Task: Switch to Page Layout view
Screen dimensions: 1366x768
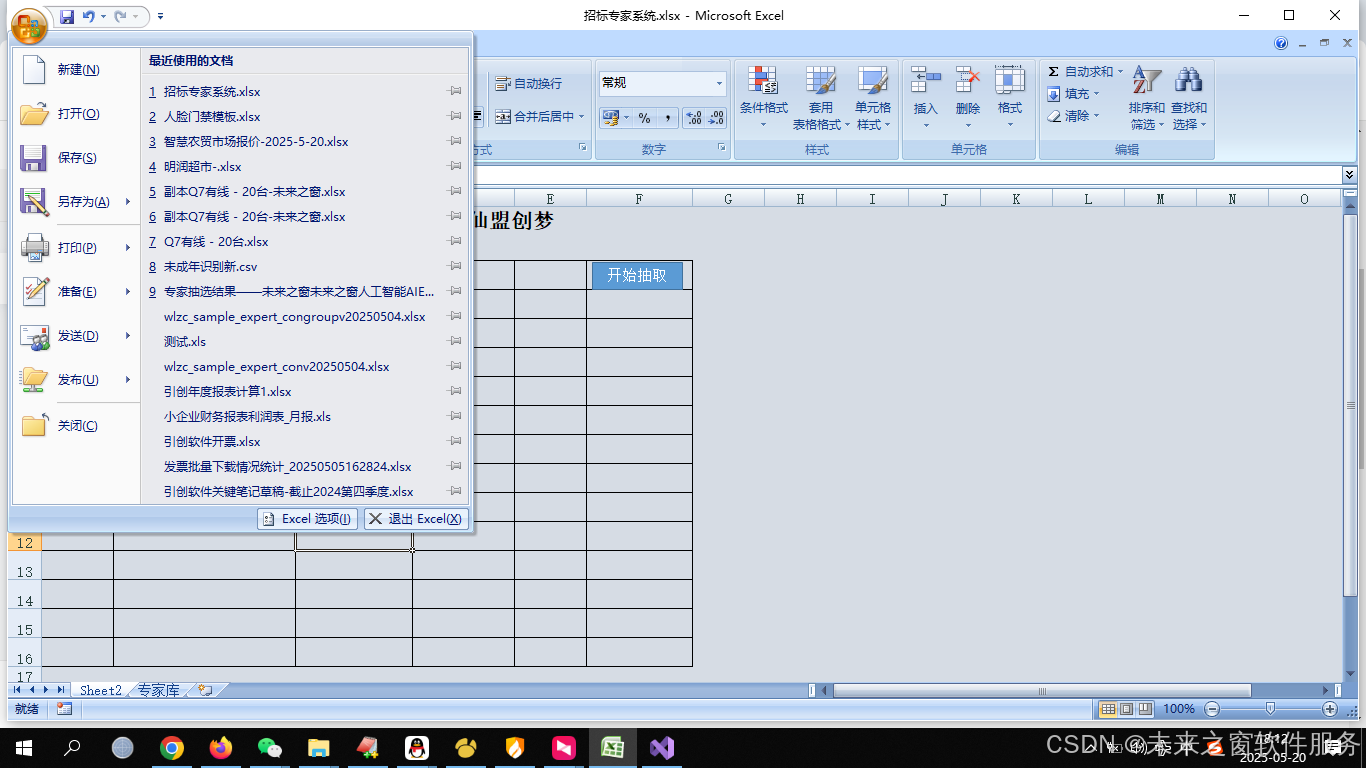Action: (x=1126, y=709)
